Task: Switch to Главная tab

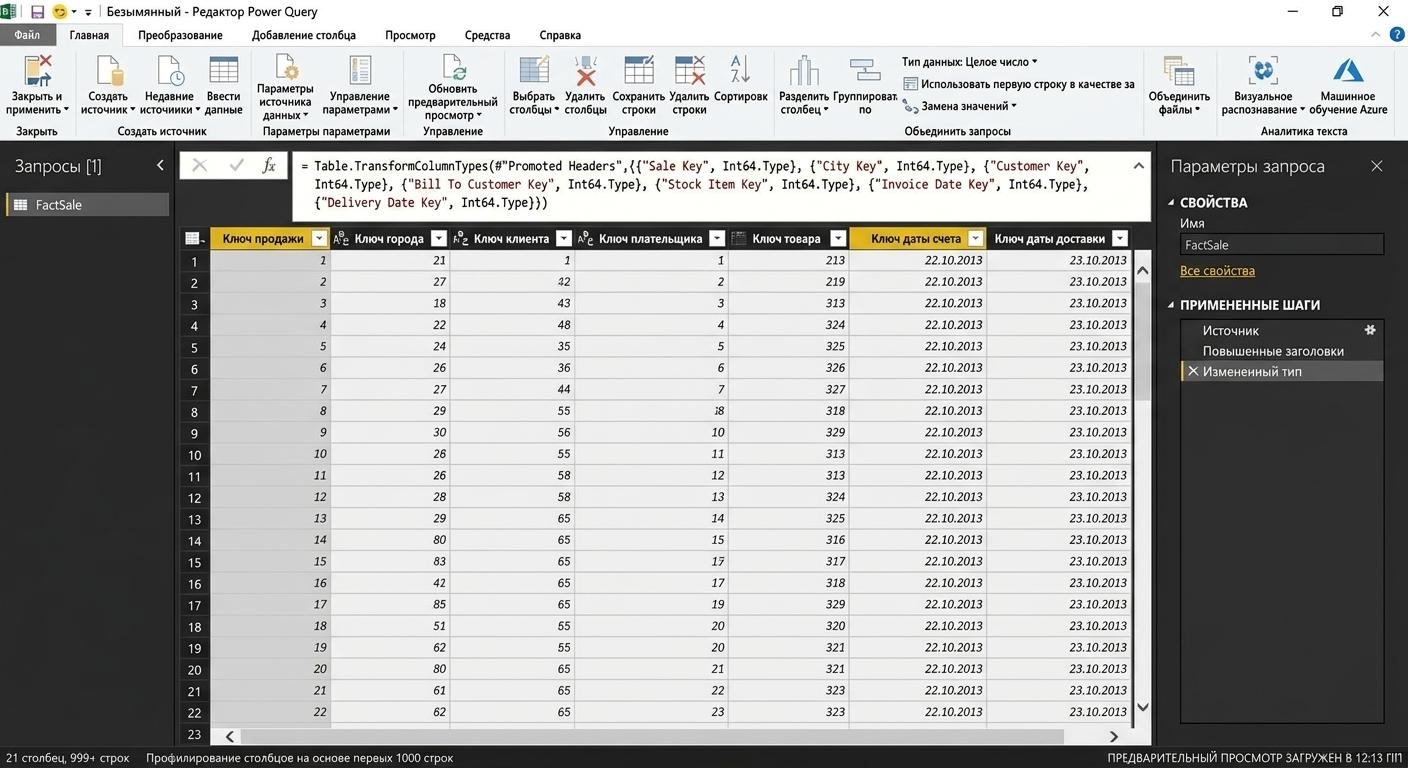Action: coord(89,35)
